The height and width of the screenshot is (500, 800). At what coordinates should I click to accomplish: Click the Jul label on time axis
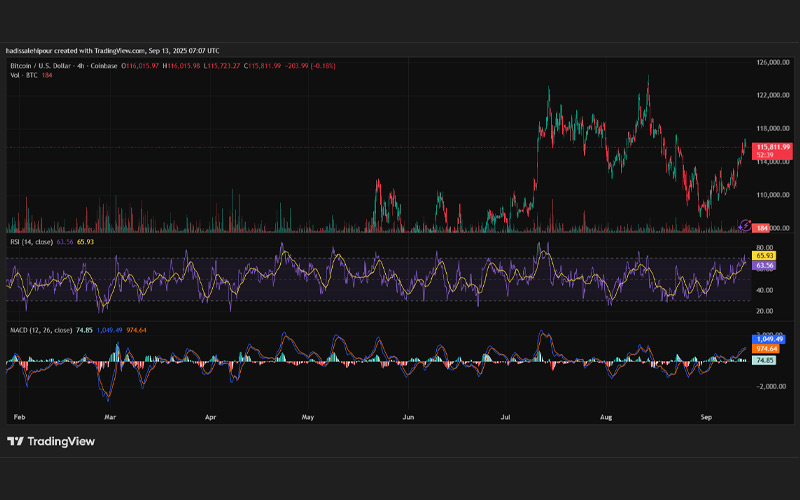pyautogui.click(x=505, y=417)
